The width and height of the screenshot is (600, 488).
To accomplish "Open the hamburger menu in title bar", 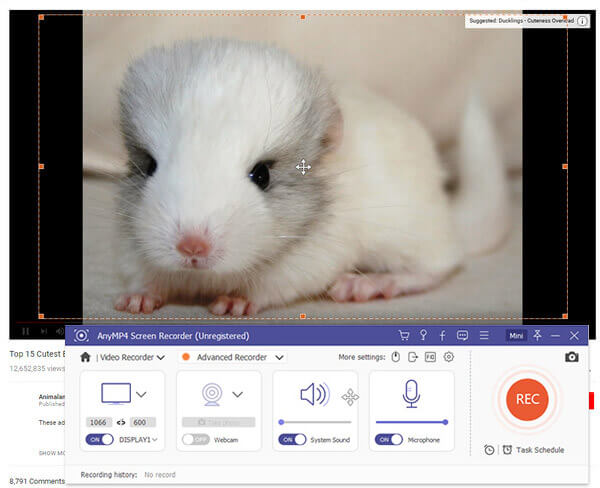I will [484, 335].
